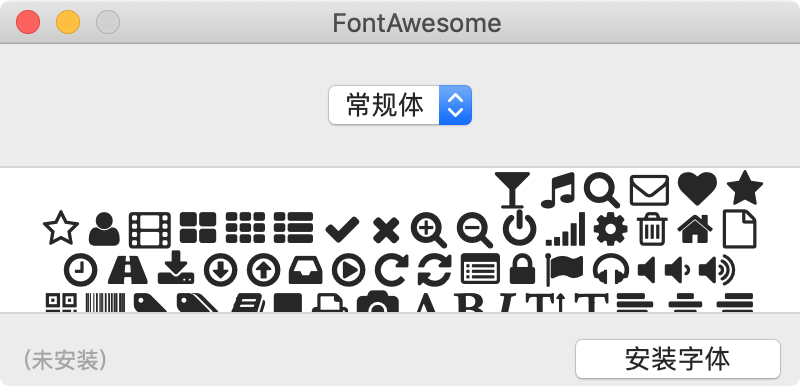Select the list-alt framed list glyph

pyautogui.click(x=480, y=268)
